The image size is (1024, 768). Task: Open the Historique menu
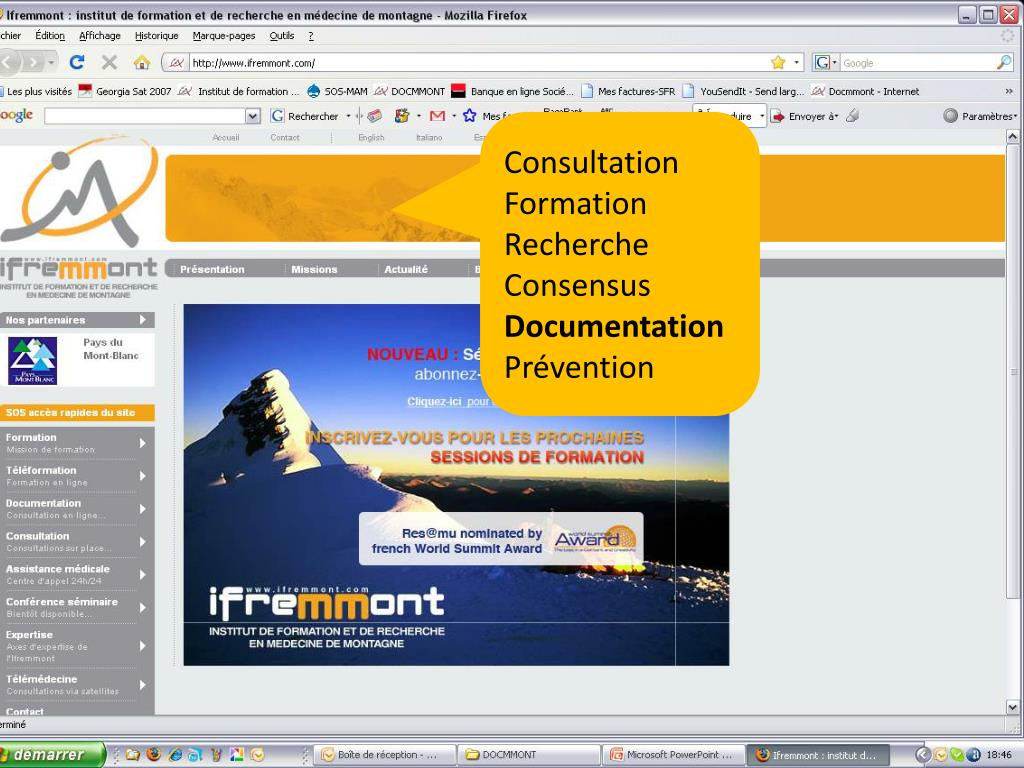click(156, 35)
